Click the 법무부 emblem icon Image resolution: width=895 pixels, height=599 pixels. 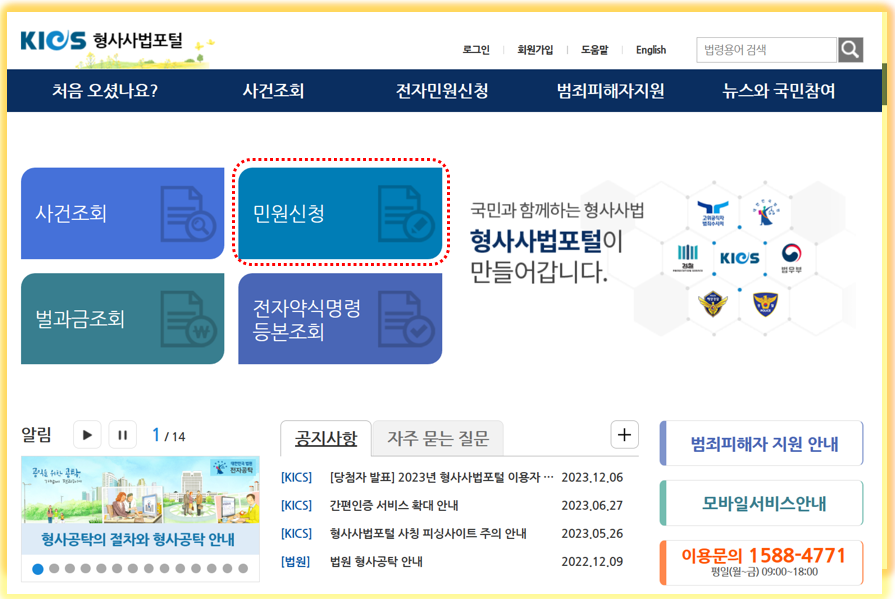[x=792, y=257]
